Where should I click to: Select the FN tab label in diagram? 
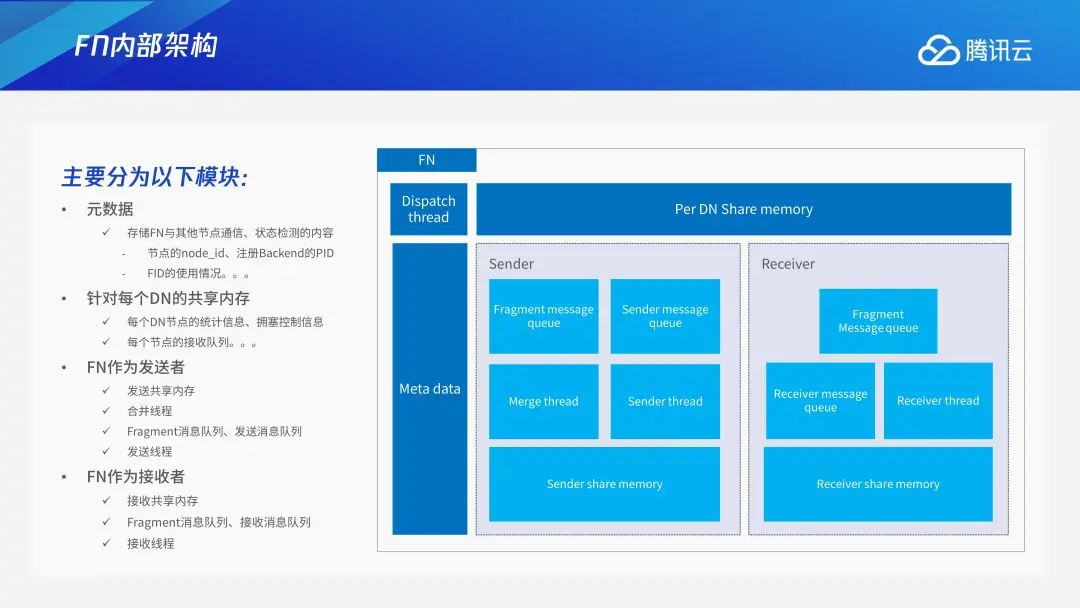pyautogui.click(x=426, y=160)
